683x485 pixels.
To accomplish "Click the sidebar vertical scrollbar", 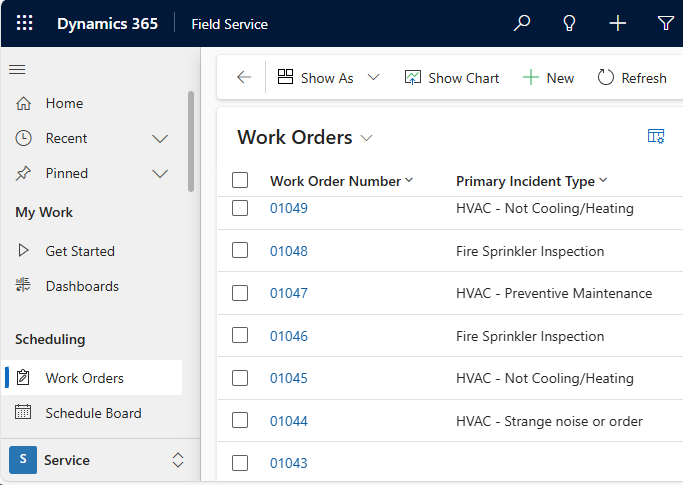I will click(x=191, y=140).
